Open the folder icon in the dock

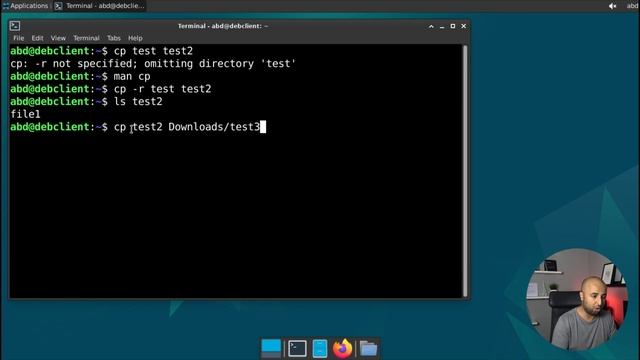click(x=368, y=349)
